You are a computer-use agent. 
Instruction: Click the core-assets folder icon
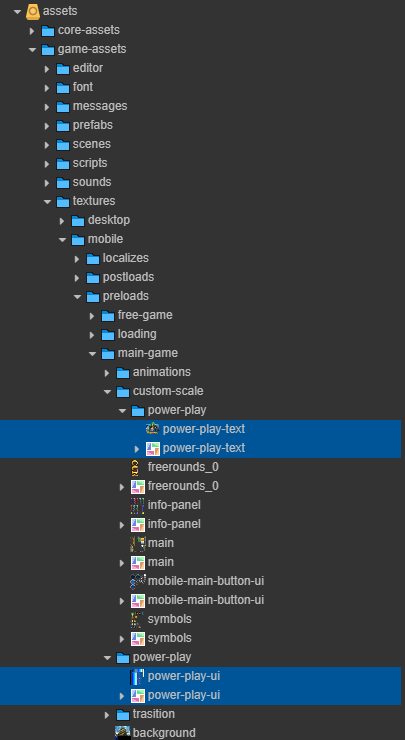[x=48, y=31]
